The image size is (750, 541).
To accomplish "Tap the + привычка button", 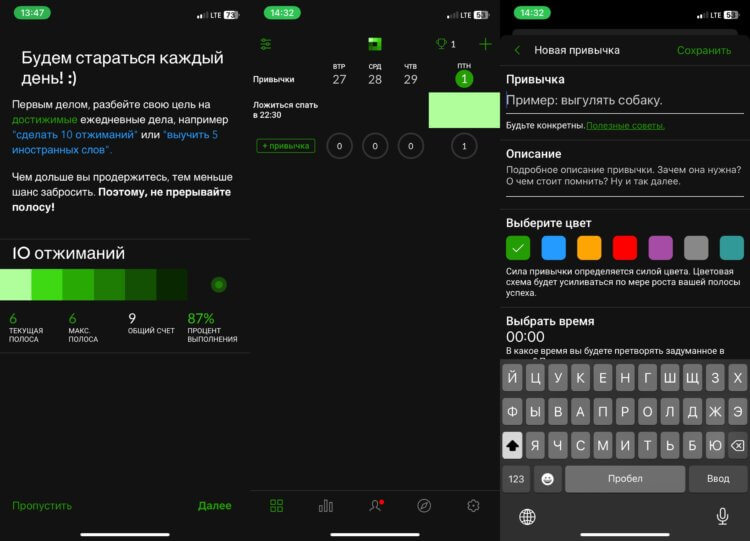I will tap(286, 146).
